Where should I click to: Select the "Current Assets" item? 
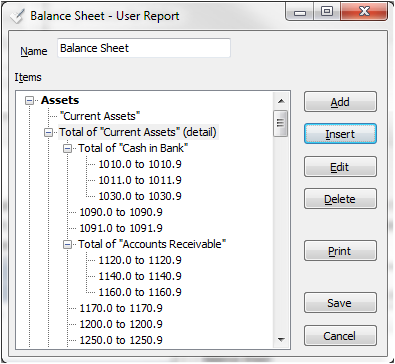(100, 116)
